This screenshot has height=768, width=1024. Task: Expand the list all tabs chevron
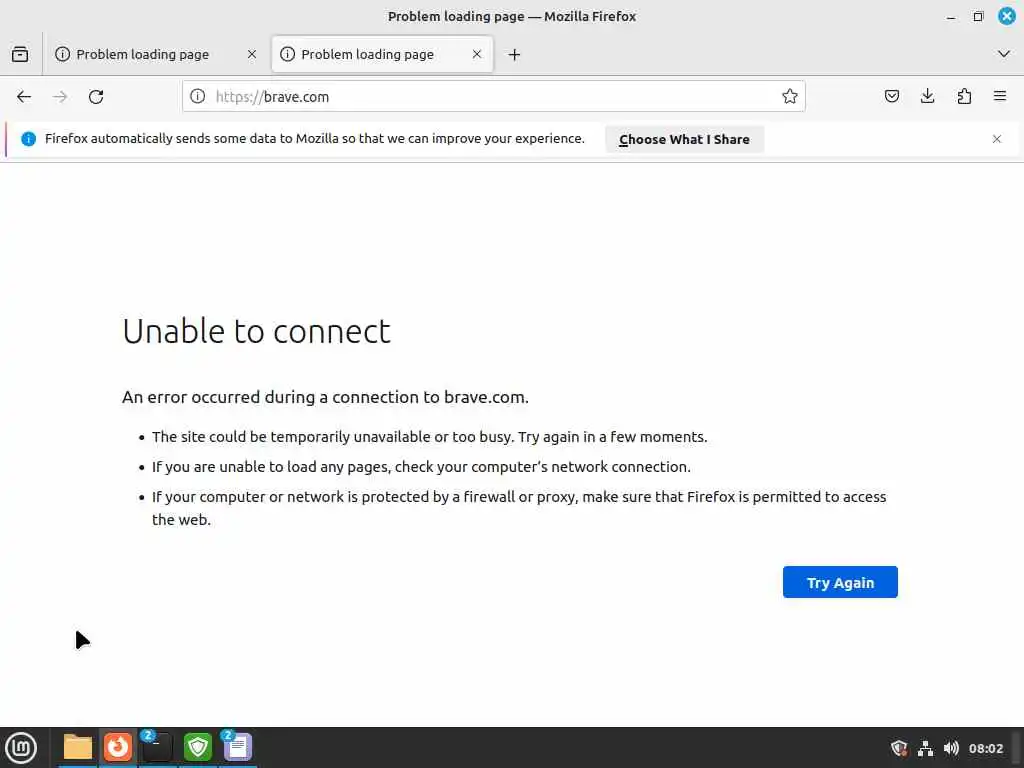point(1004,54)
